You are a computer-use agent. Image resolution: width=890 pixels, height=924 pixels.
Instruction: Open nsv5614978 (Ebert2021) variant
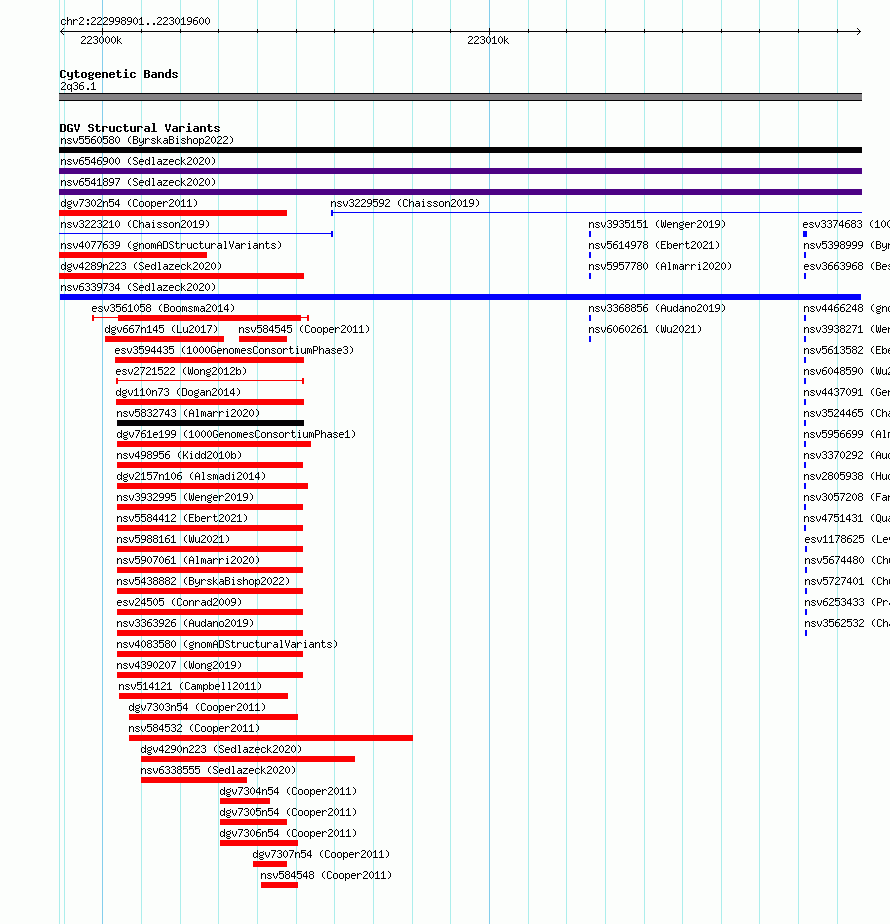(x=654, y=245)
